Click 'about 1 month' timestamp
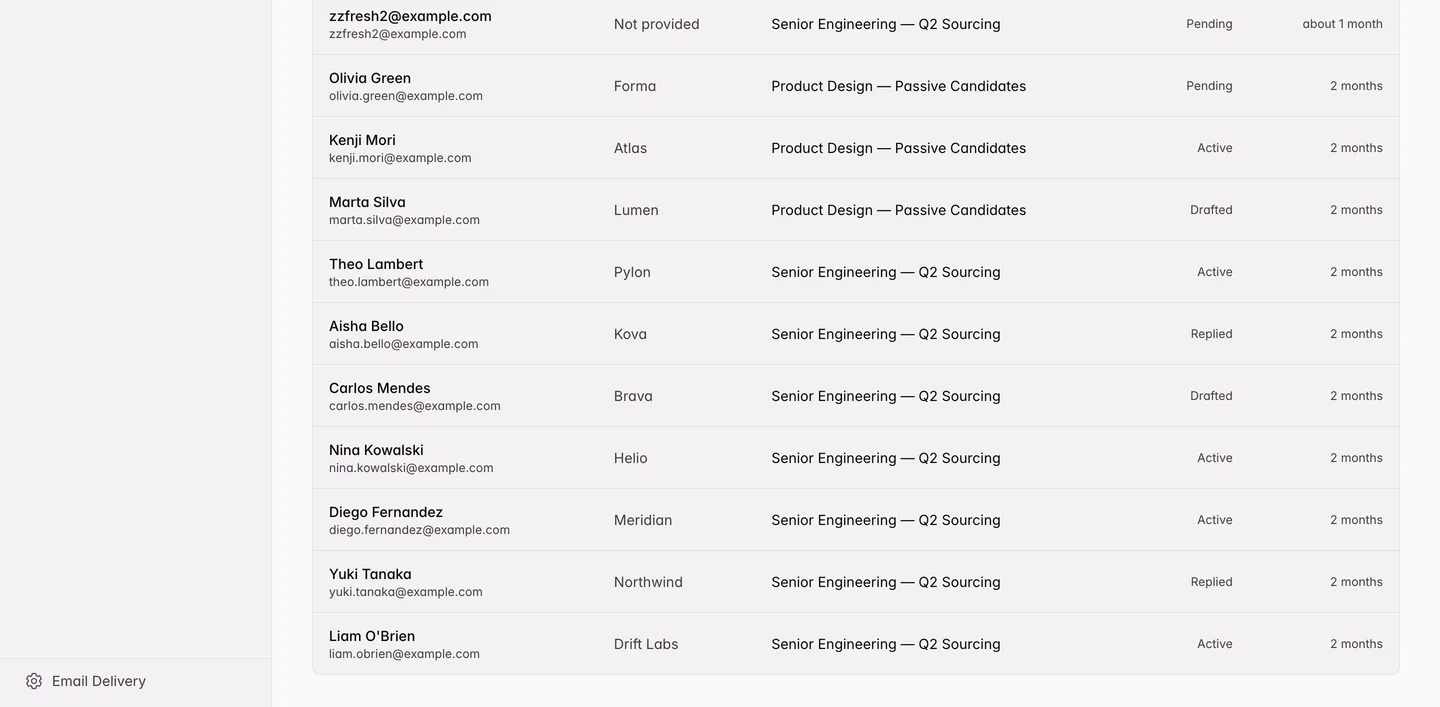Image resolution: width=1440 pixels, height=707 pixels. pyautogui.click(x=1342, y=24)
